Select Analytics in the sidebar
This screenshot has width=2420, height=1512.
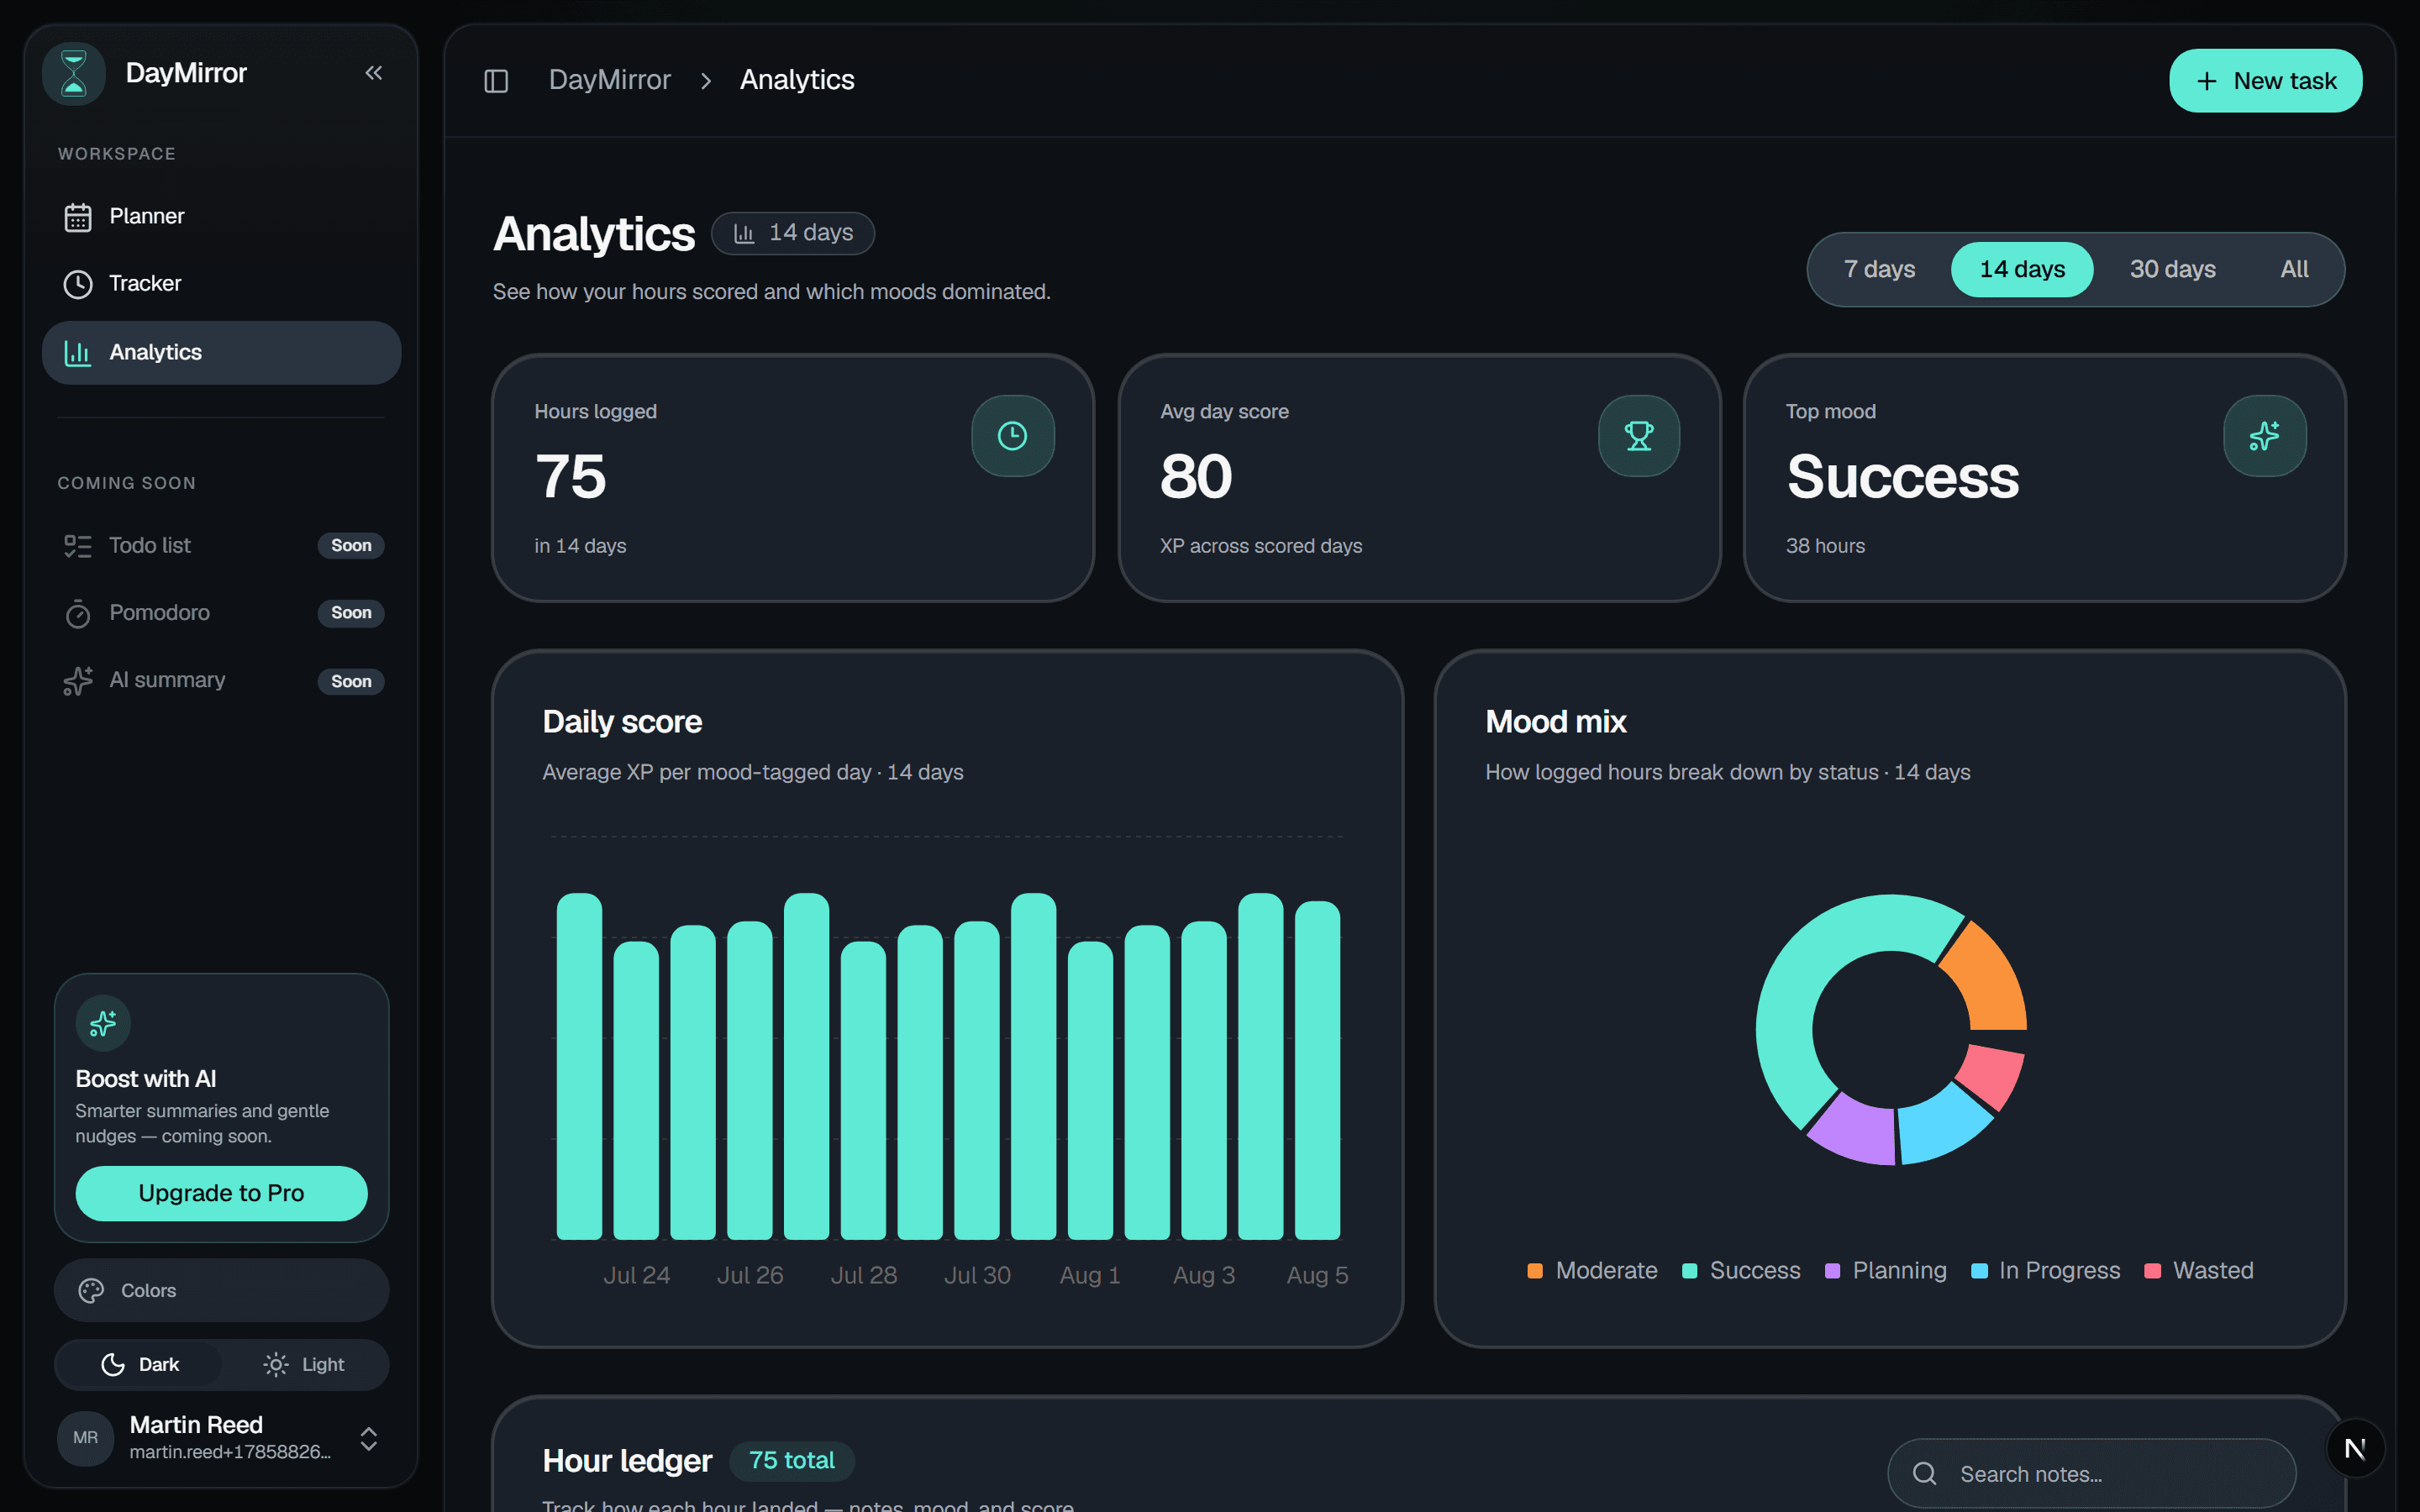(x=221, y=352)
